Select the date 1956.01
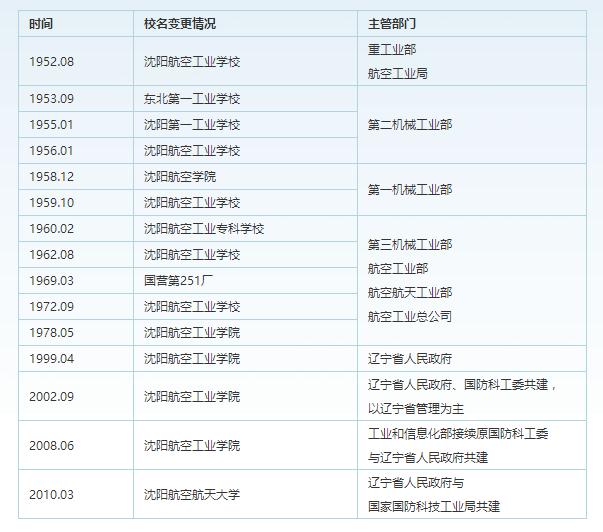603x532 pixels. pyautogui.click(x=51, y=150)
